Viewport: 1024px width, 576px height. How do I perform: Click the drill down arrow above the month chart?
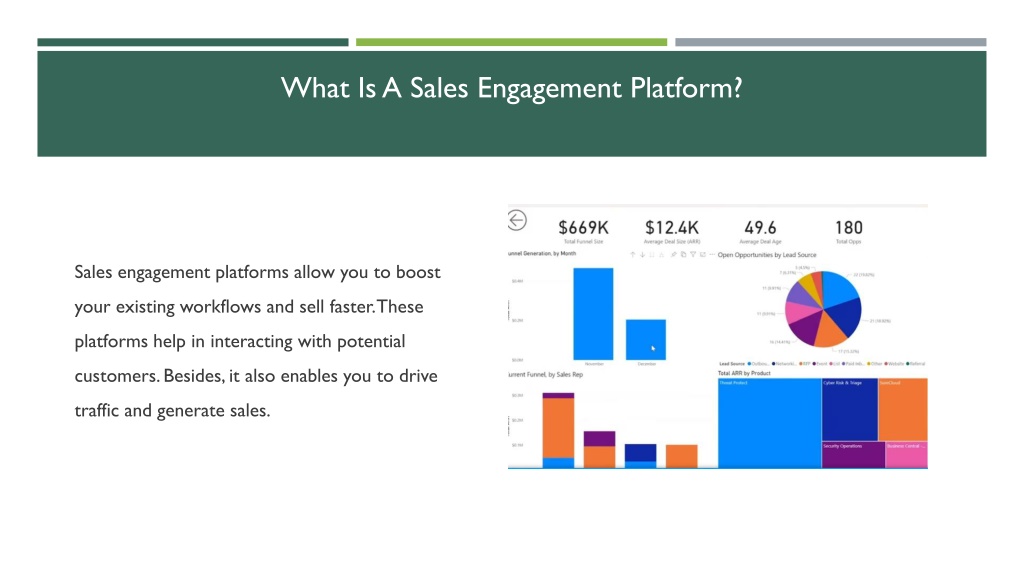(643, 255)
